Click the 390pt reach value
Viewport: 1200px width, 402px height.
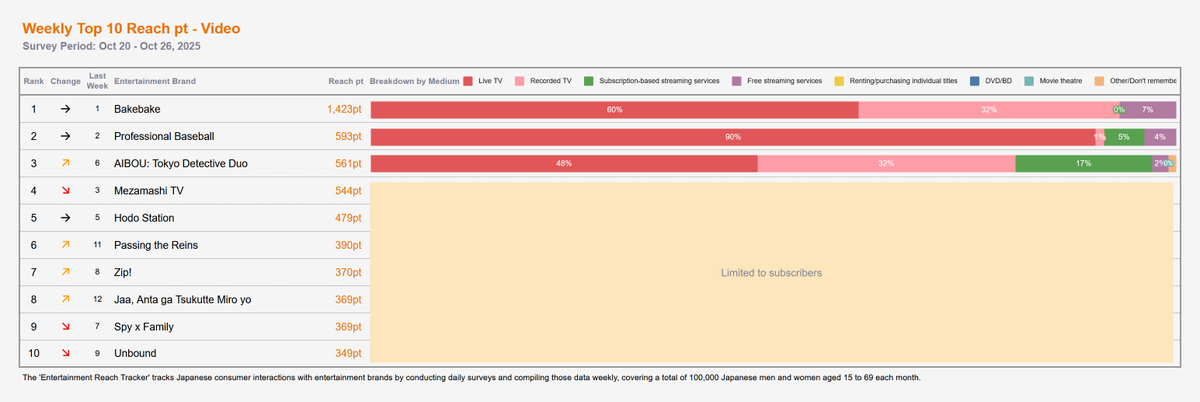[x=349, y=245]
